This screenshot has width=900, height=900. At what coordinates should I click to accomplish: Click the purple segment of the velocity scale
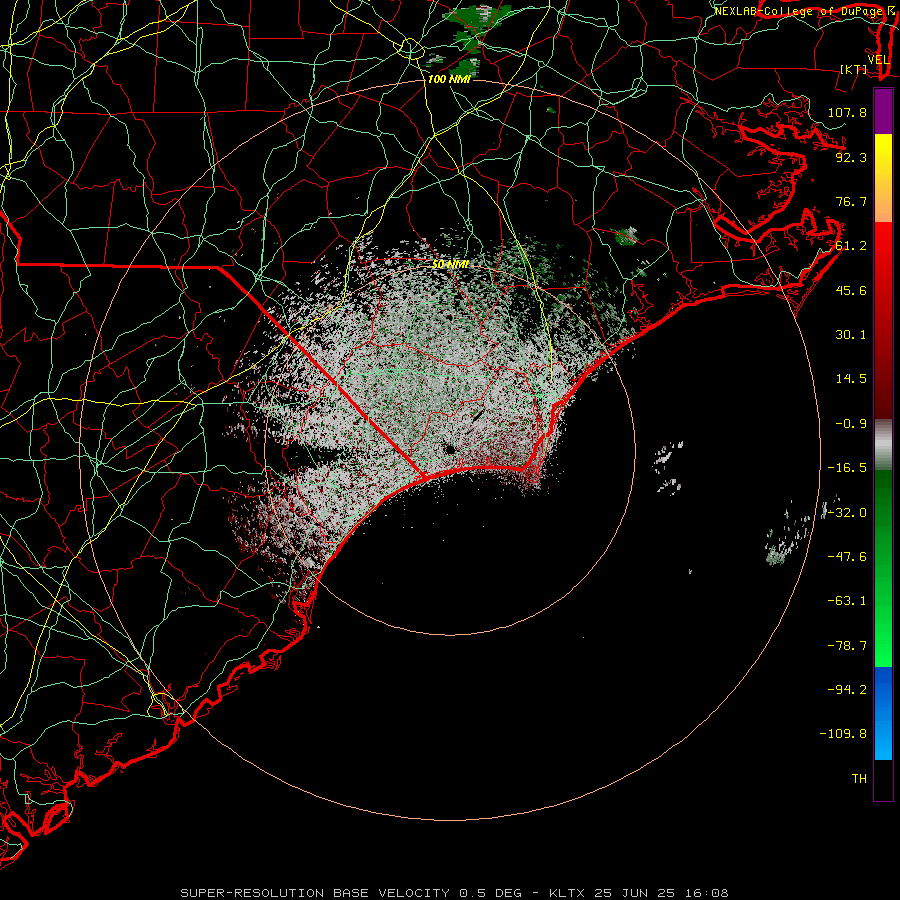[x=883, y=112]
